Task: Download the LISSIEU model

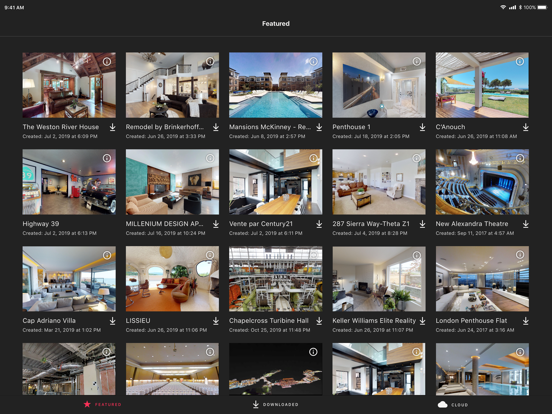Action: (x=215, y=321)
